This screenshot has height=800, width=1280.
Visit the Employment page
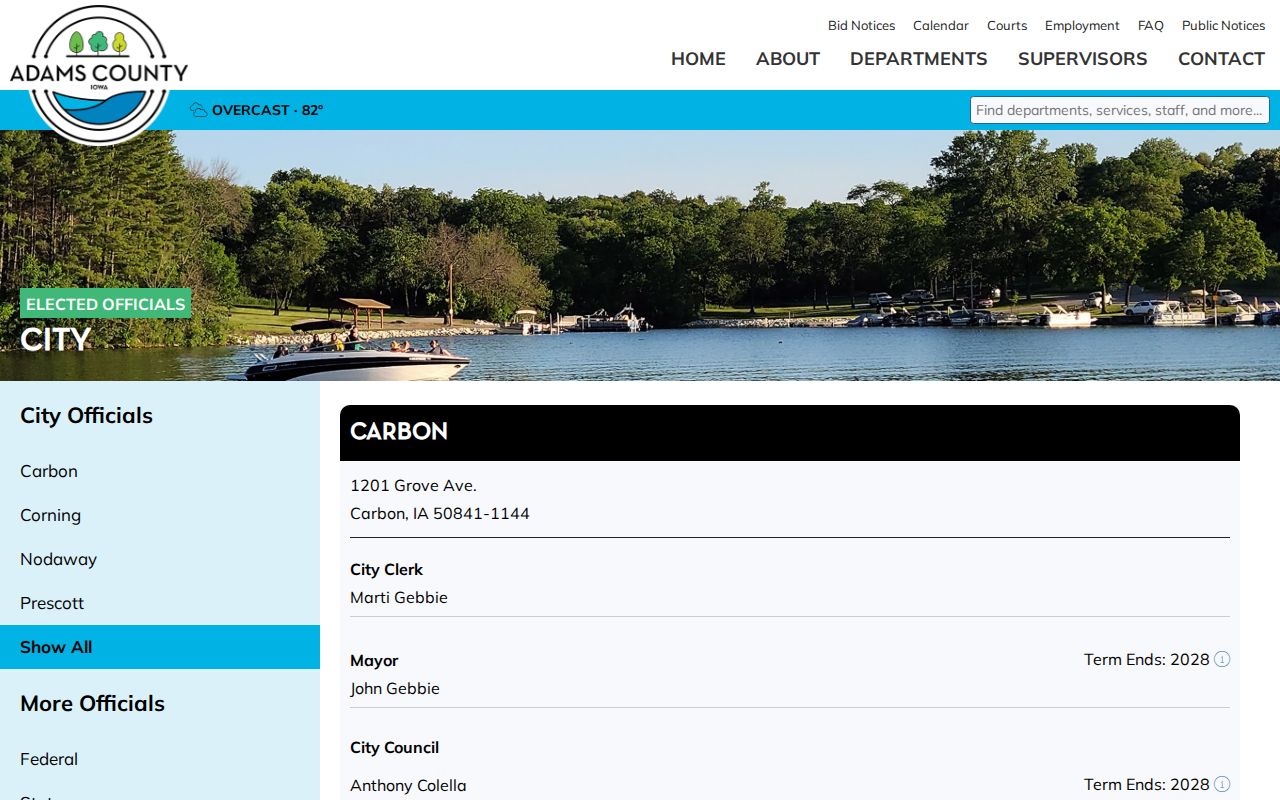(1082, 26)
